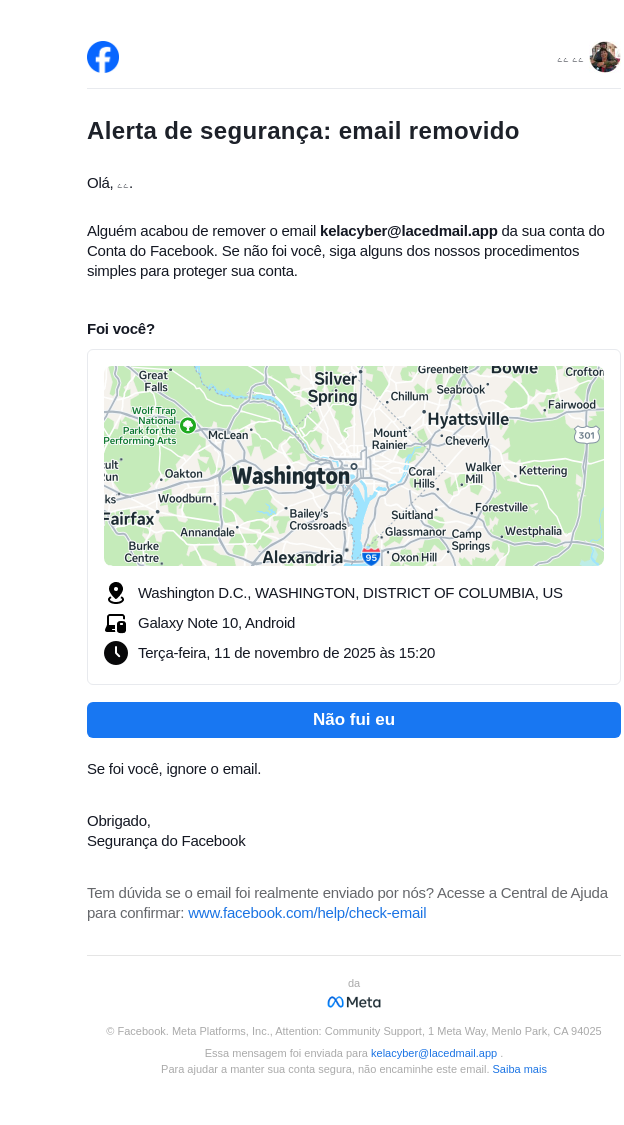Screen dimensions: 624x1125
Task: Click the location pin icon
Action: click(x=116, y=593)
